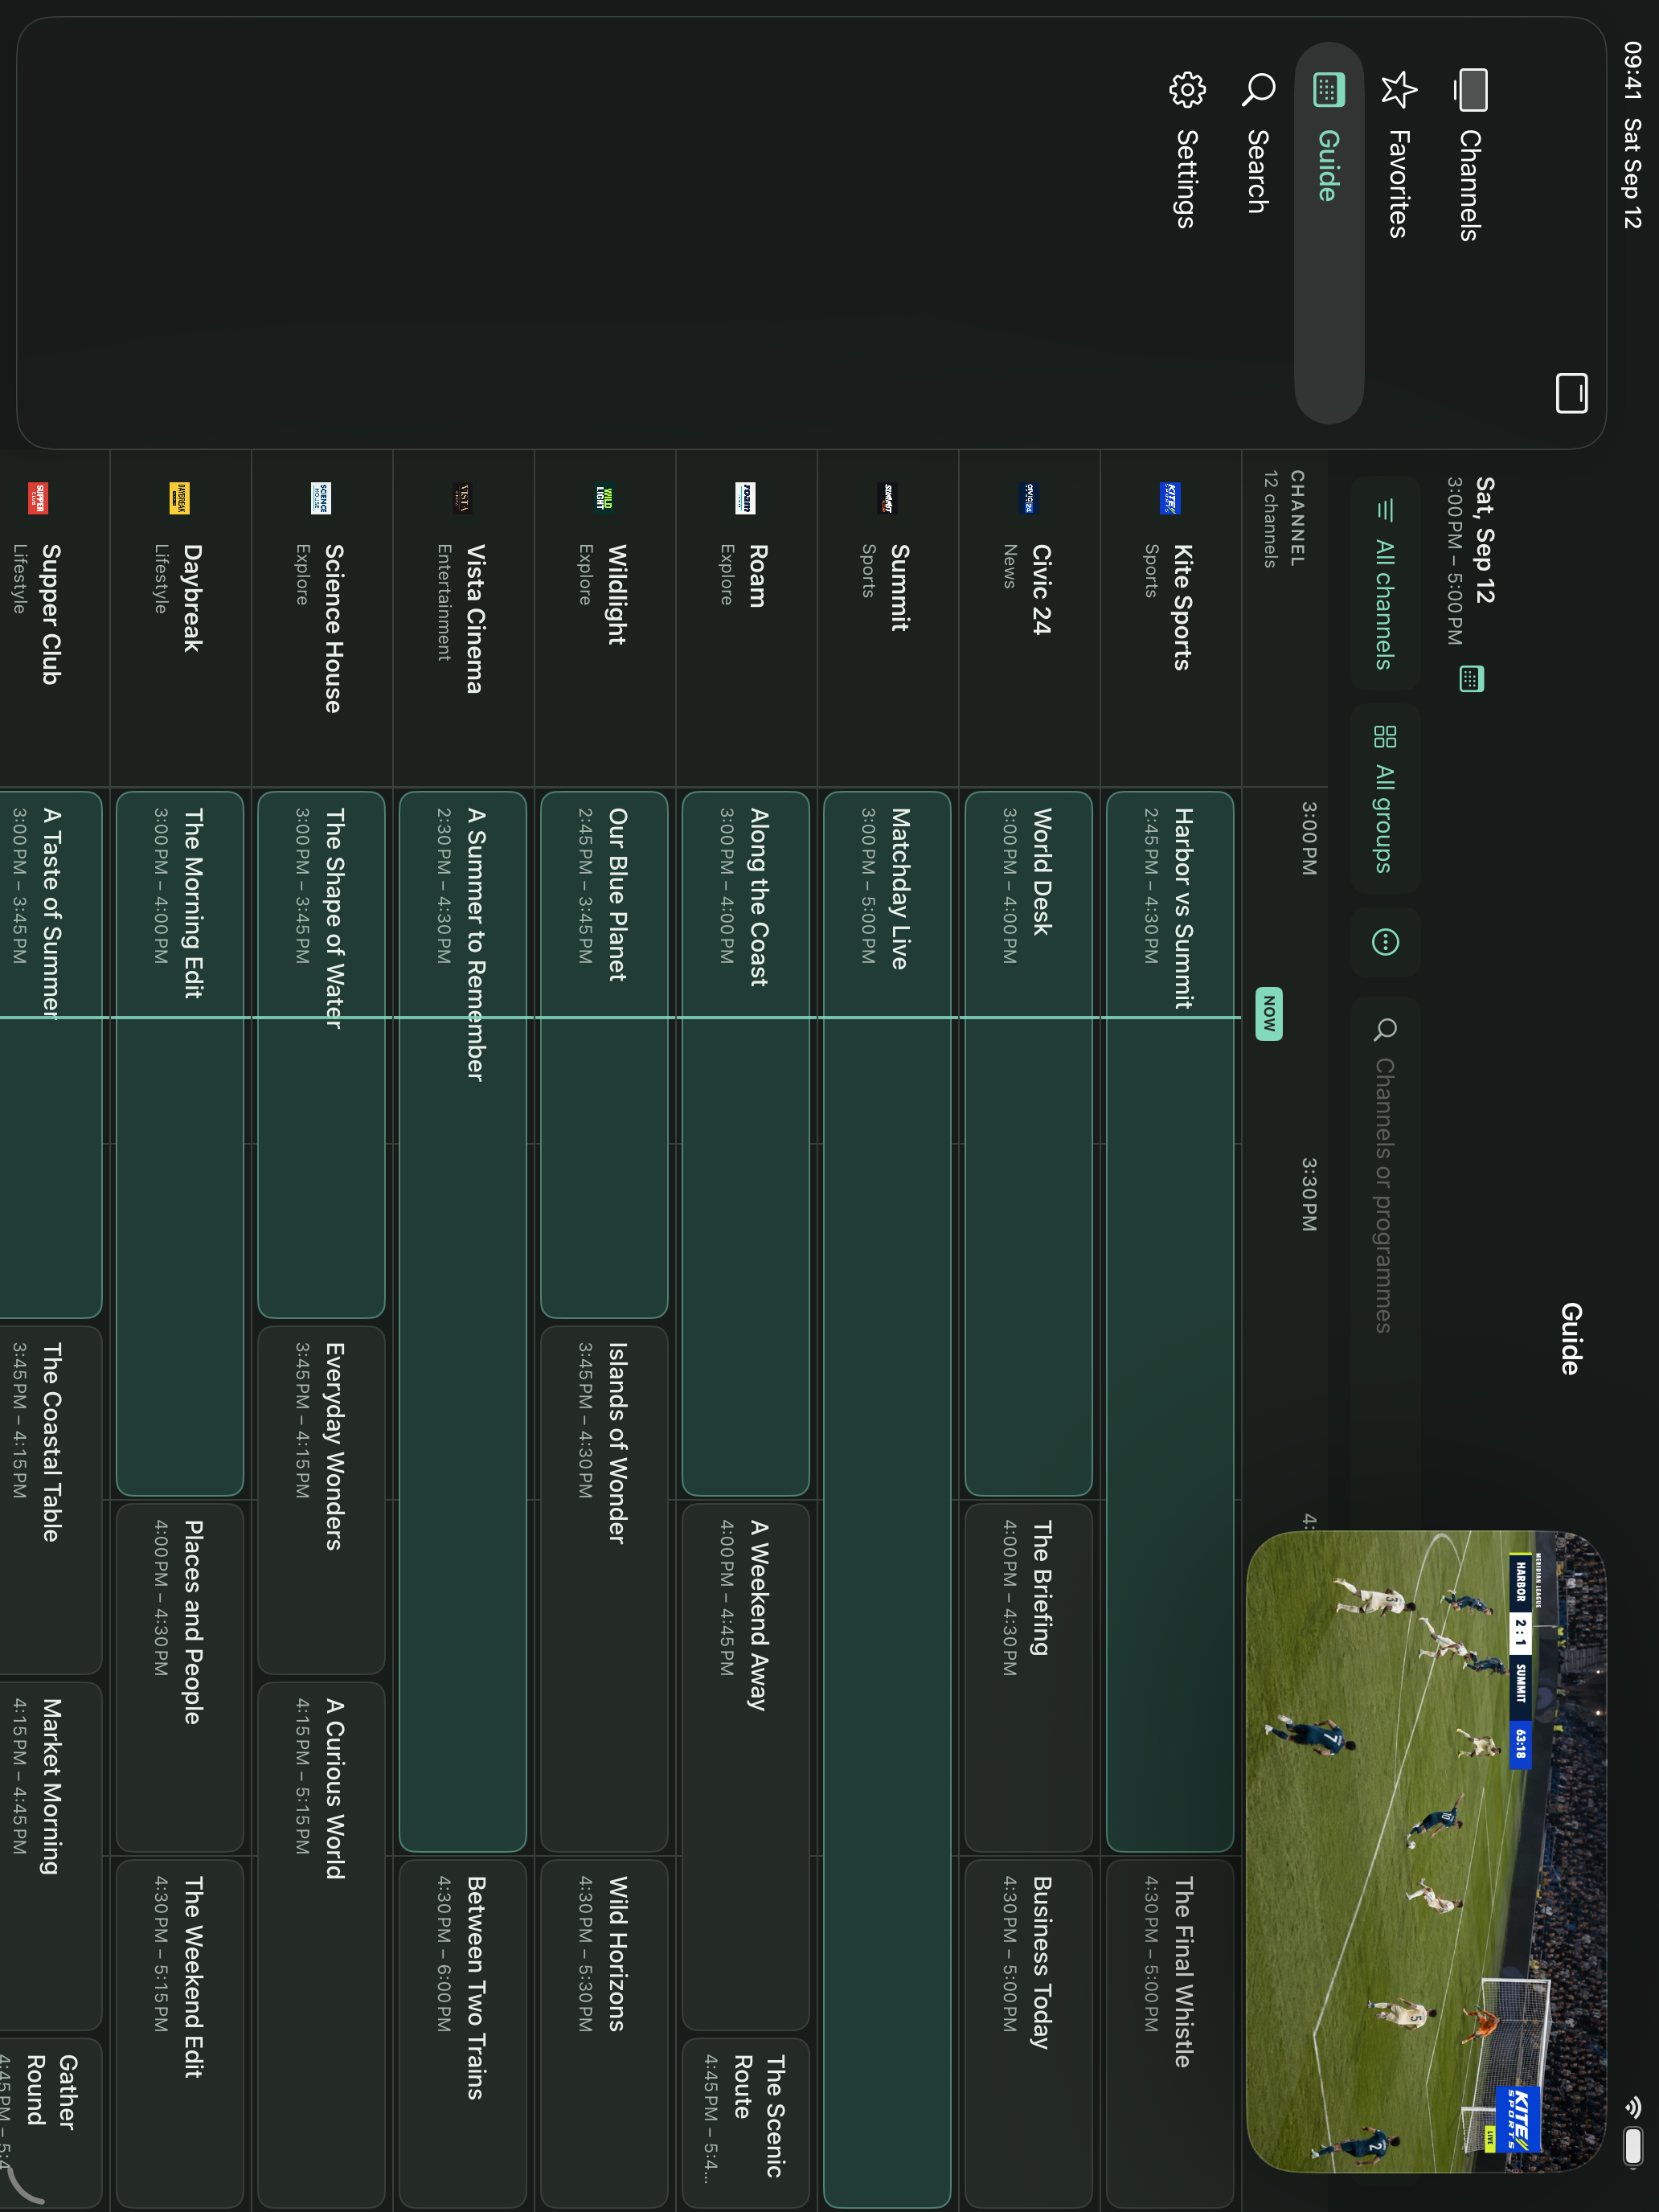
Task: Click the Summit channel logo
Action: point(886,498)
